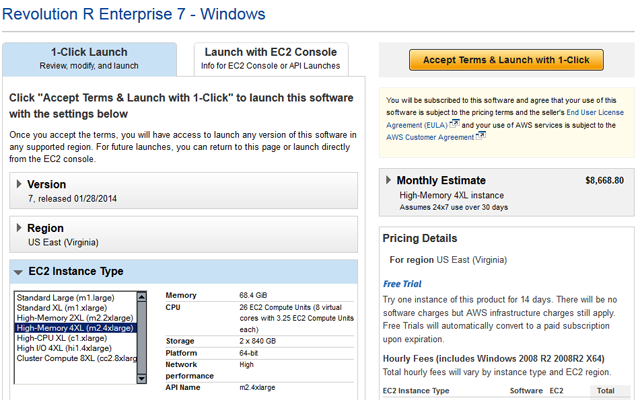The width and height of the screenshot is (640, 400).
Task: Click the 'High' network performance value
Action: (246, 364)
